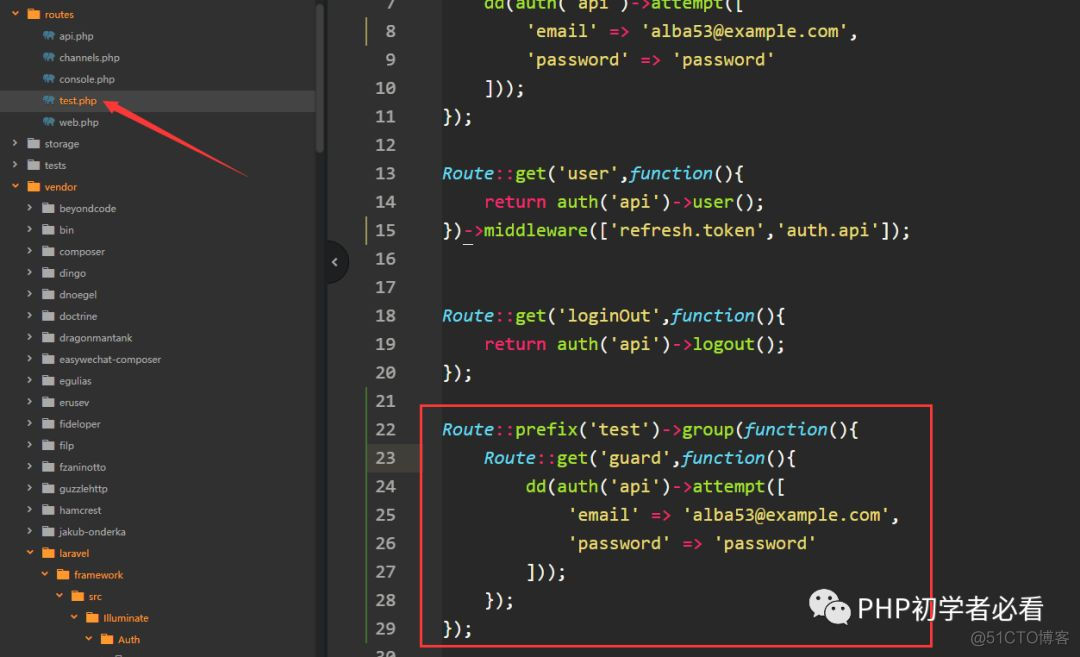Screen dimensions: 1080x657
Task: Open api.php in the sidebar
Action: [x=76, y=36]
